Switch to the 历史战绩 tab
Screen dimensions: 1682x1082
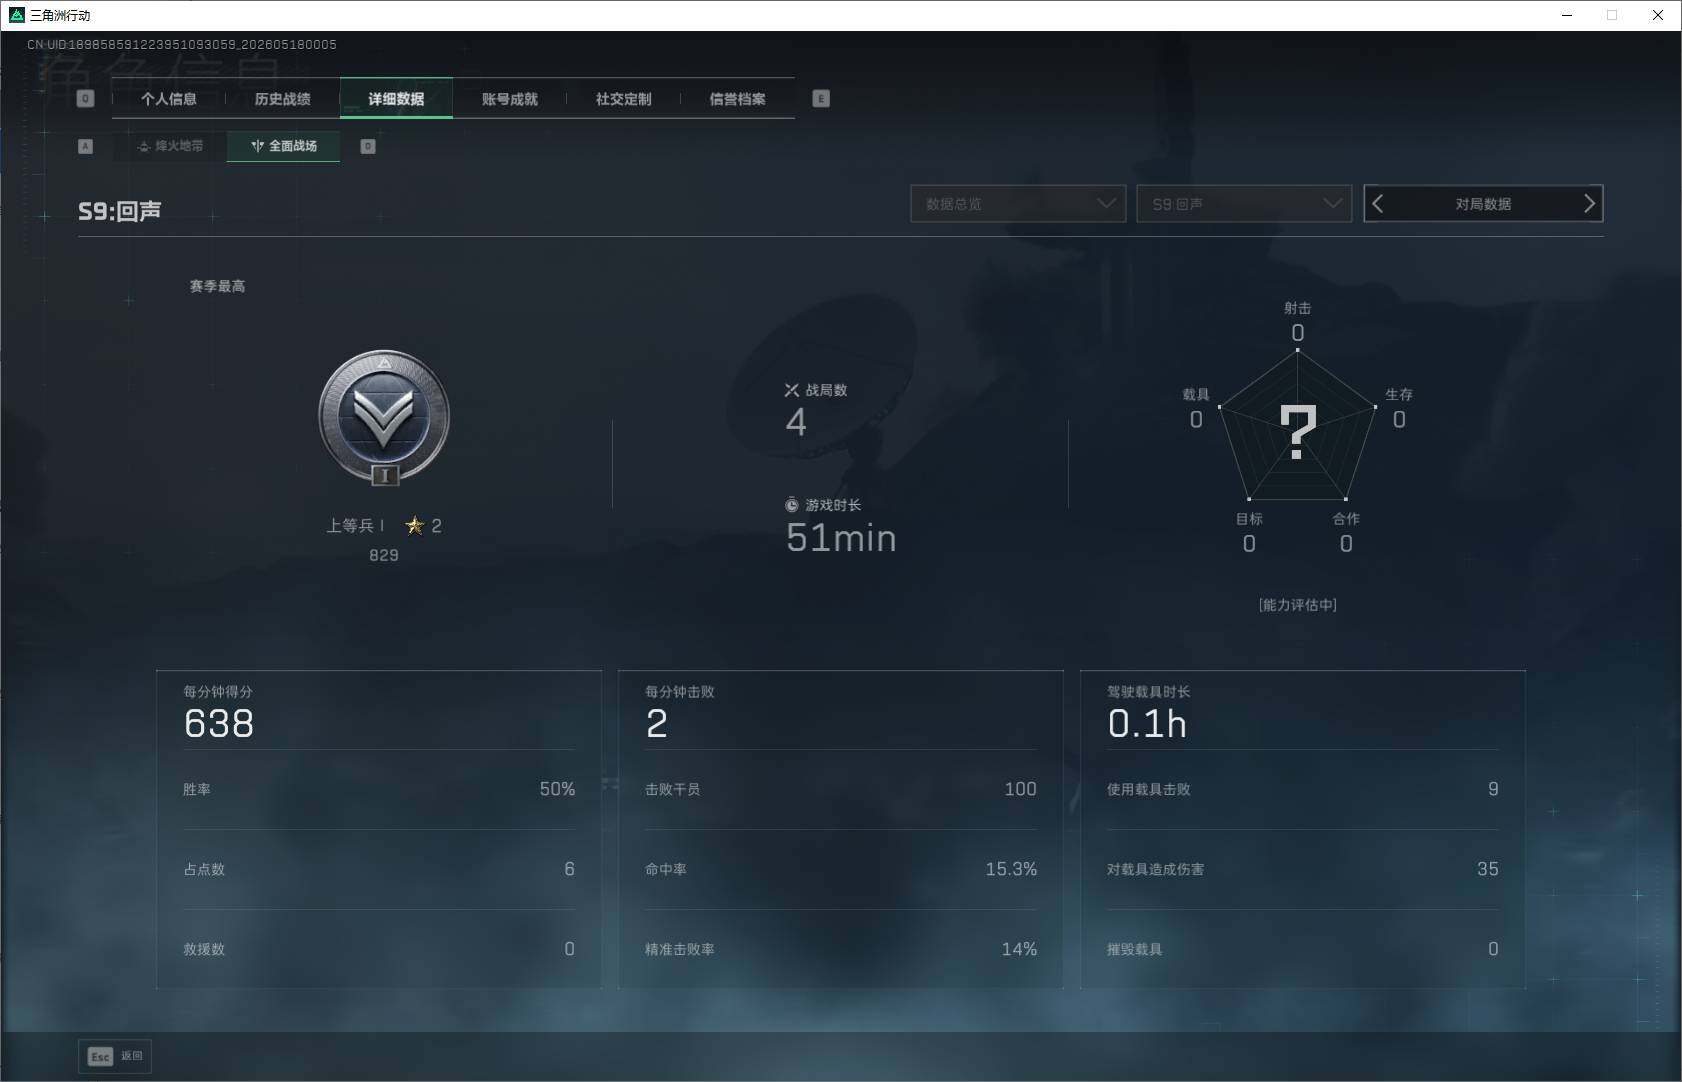coord(283,99)
